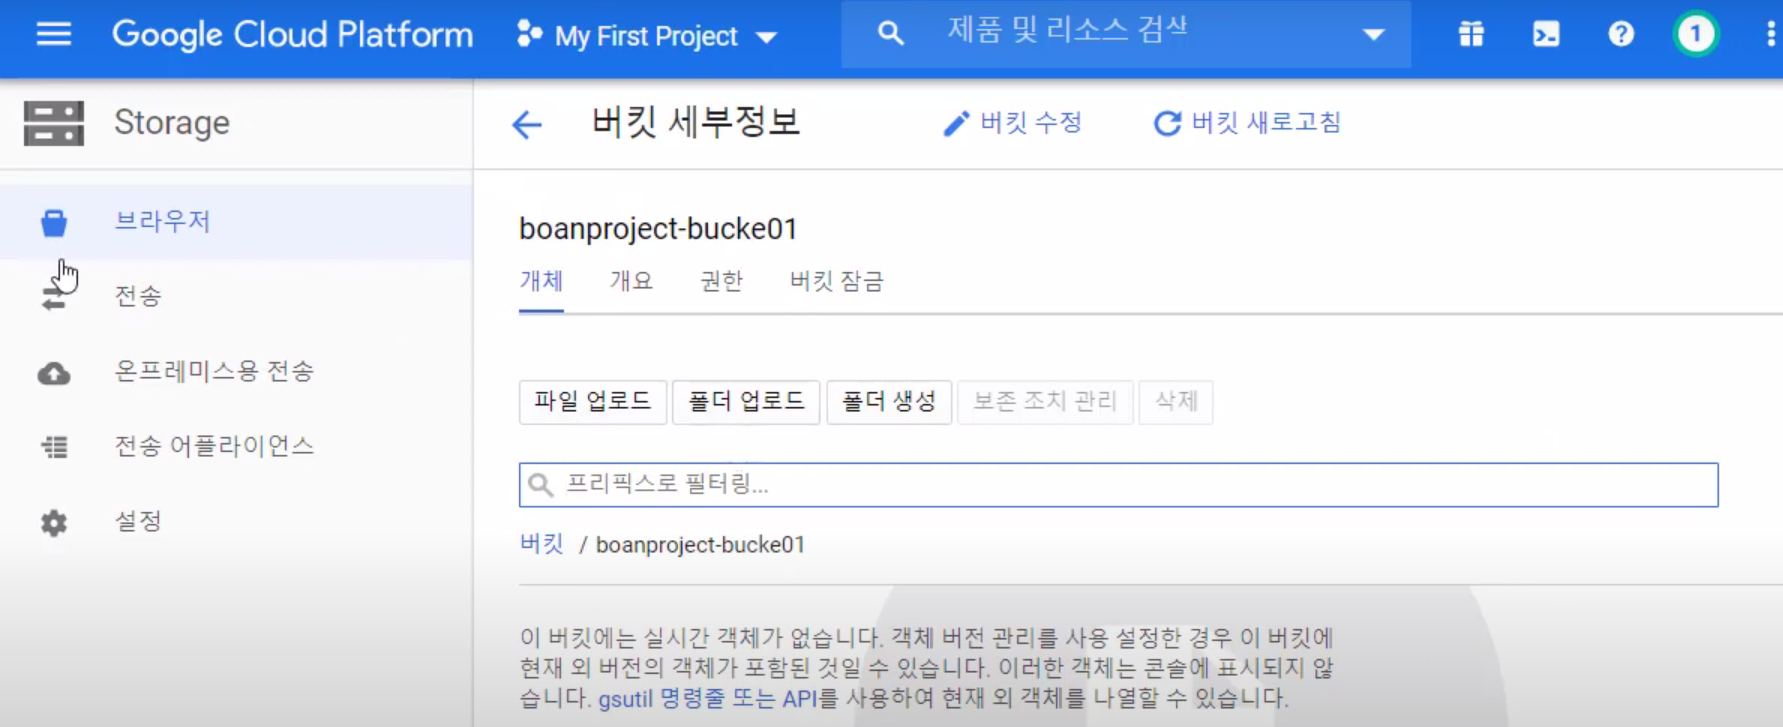Click the project hexagon icon
The width and height of the screenshot is (1783, 727).
pyautogui.click(x=529, y=35)
